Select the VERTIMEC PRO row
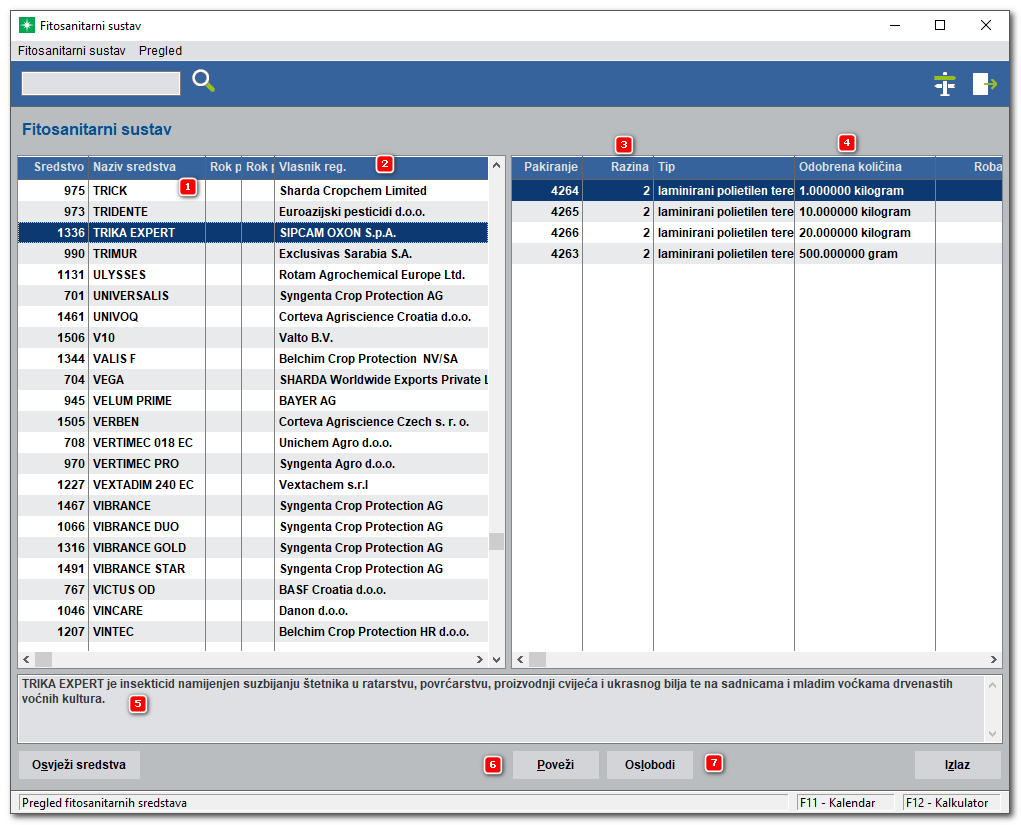The image size is (1021, 825). [x=253, y=464]
